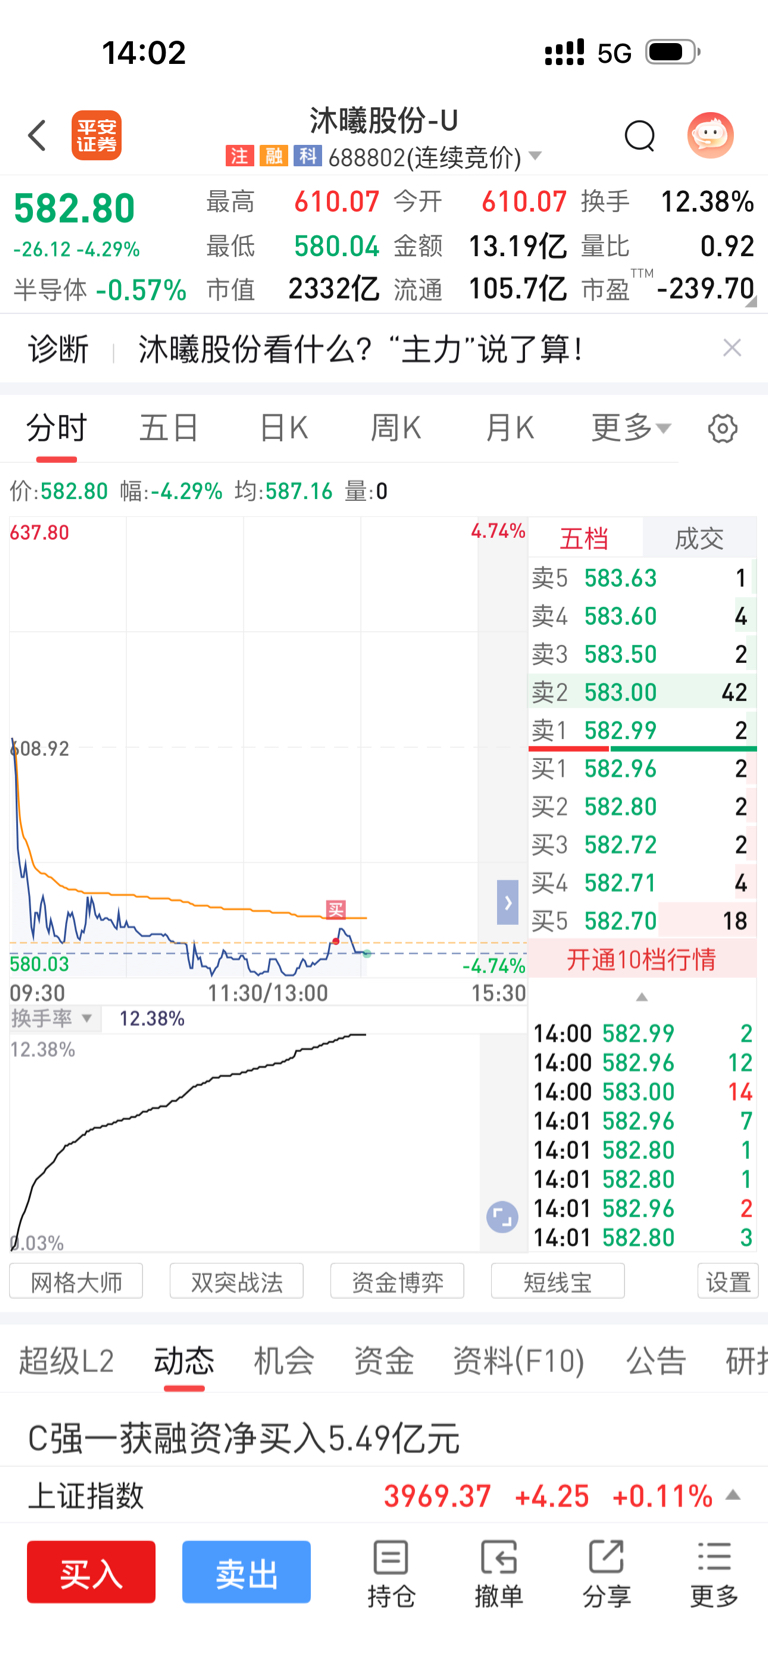Tap the 换手 12.38% value in the quote header
Screen dimensions: 768x1665
707,202
